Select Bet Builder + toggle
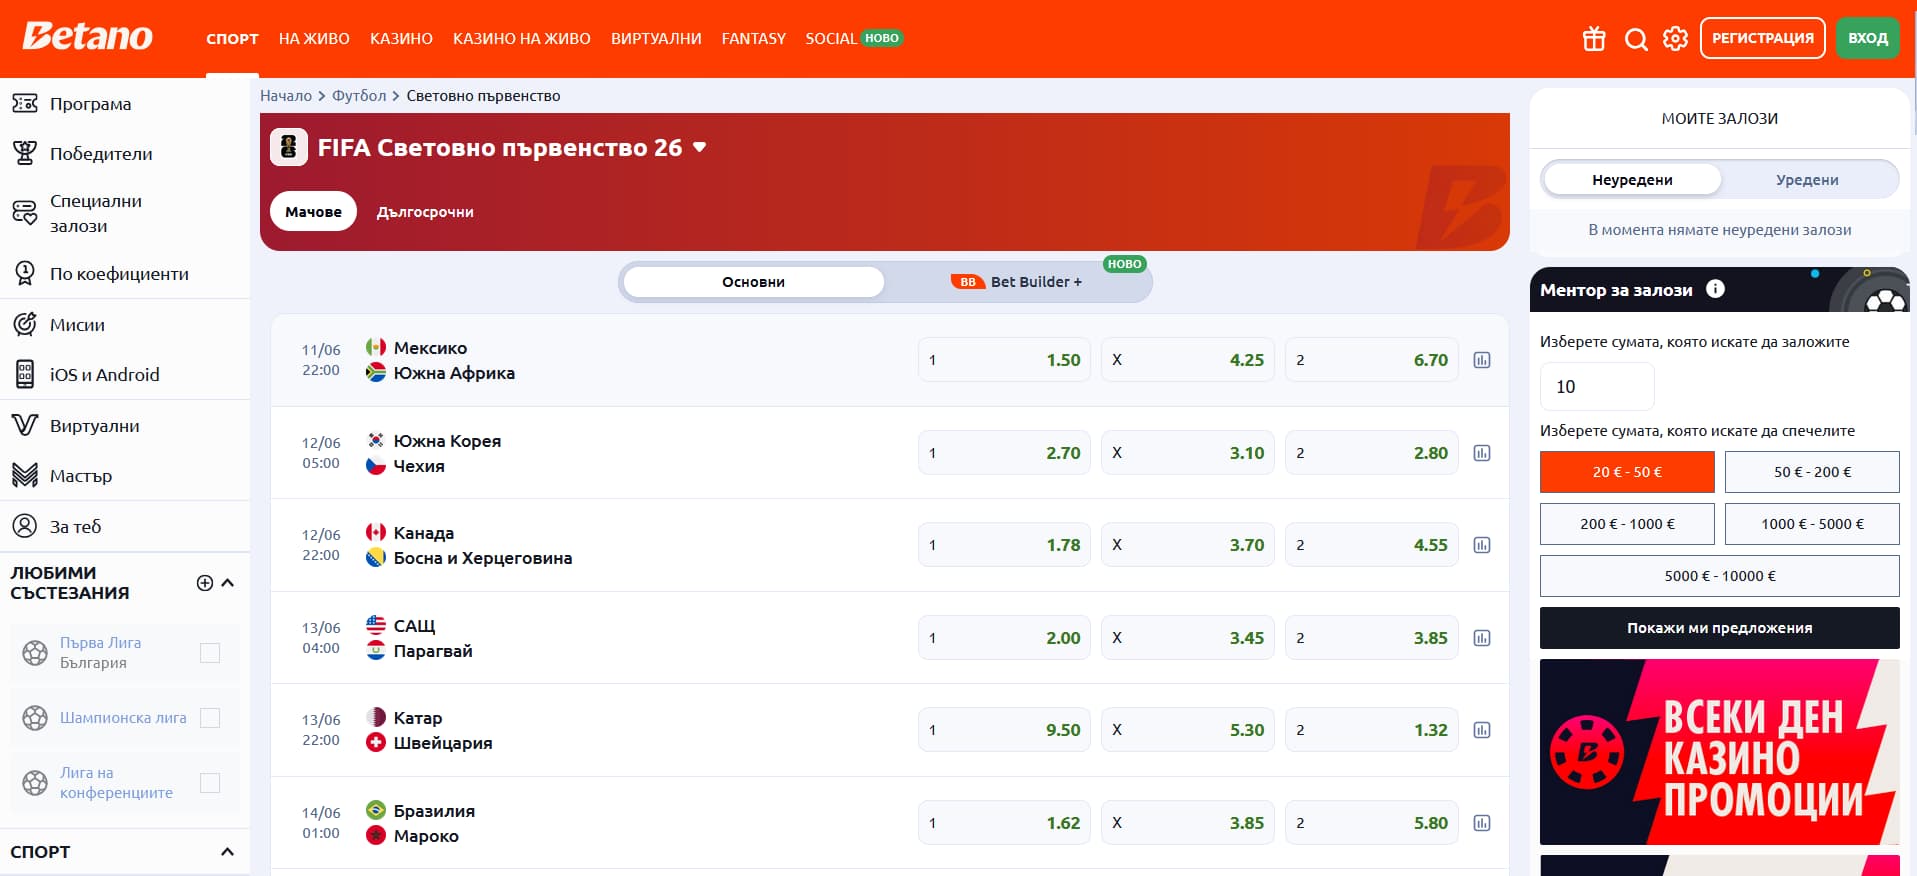Viewport: 1917px width, 876px height. pyautogui.click(x=1017, y=282)
